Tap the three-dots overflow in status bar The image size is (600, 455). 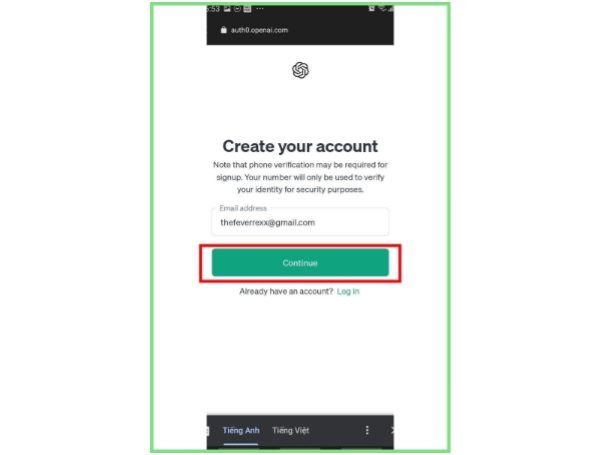(260, 8)
